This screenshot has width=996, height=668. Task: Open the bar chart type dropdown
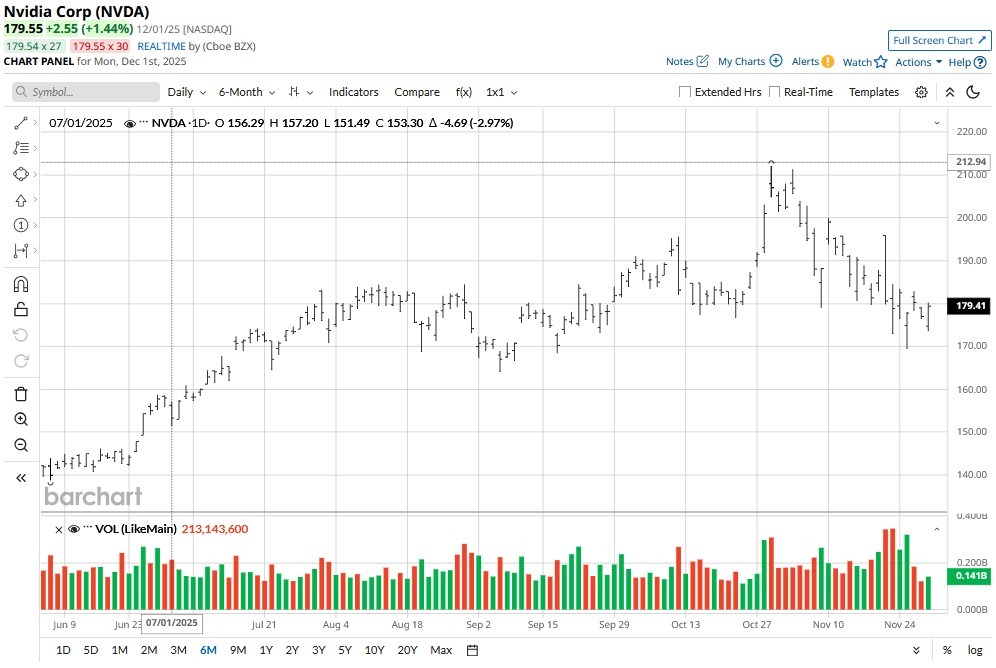point(300,92)
